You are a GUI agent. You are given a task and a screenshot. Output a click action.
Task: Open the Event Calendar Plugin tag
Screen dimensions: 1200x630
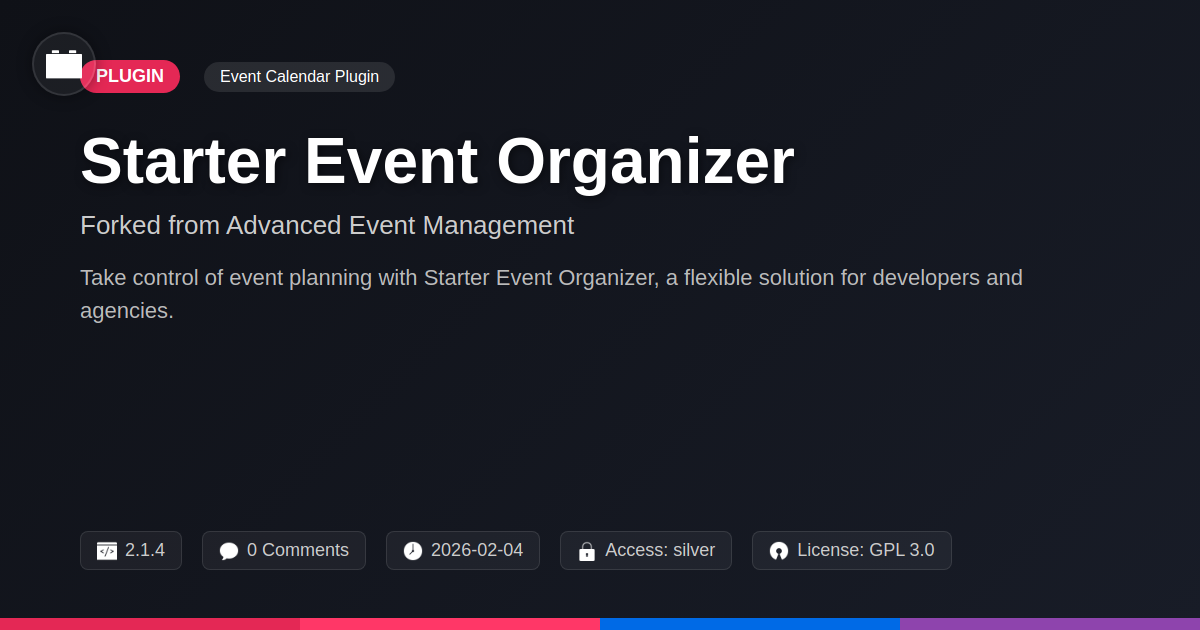tap(299, 77)
